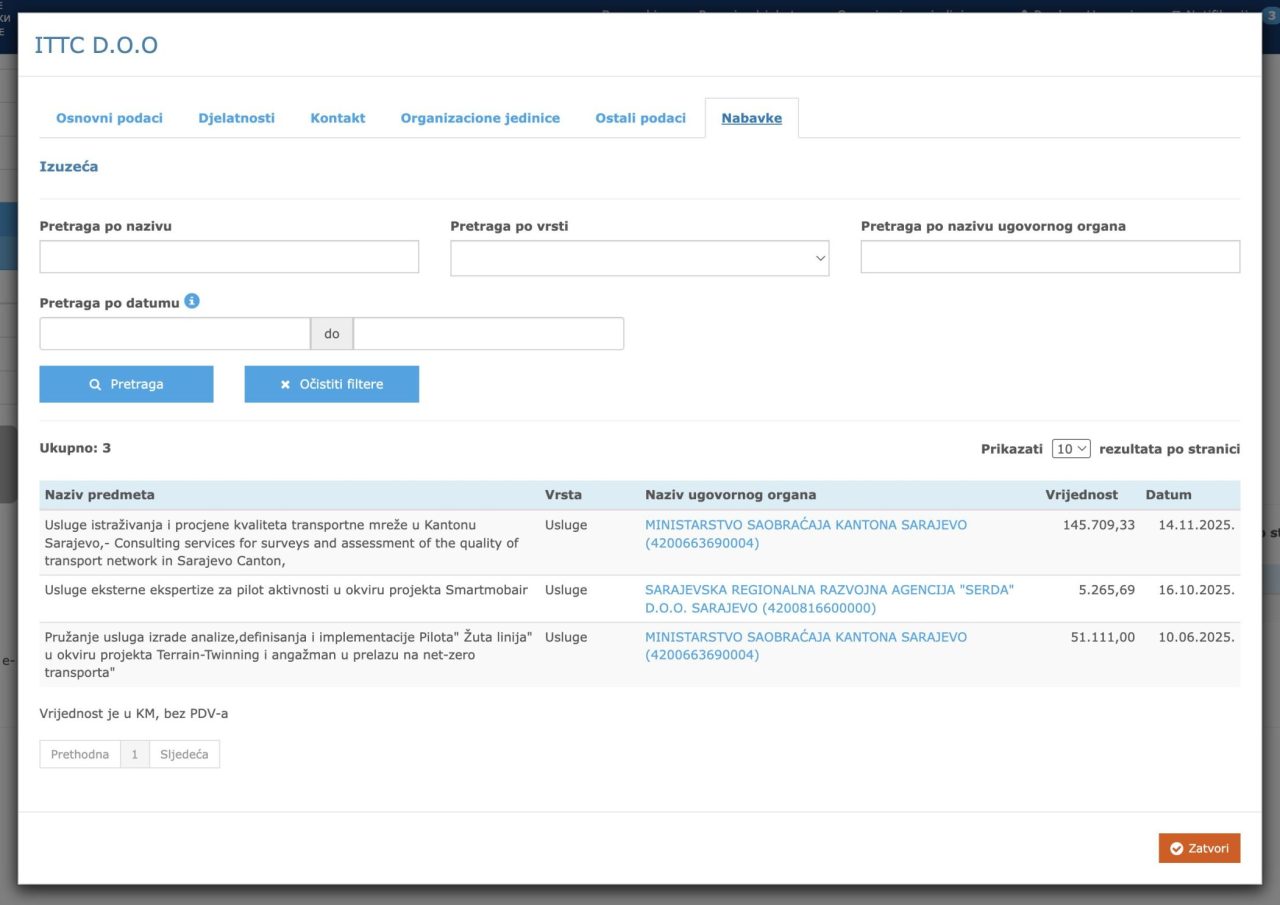Select the Ostali podaci tab
Screen dimensions: 1280x905
[640, 118]
